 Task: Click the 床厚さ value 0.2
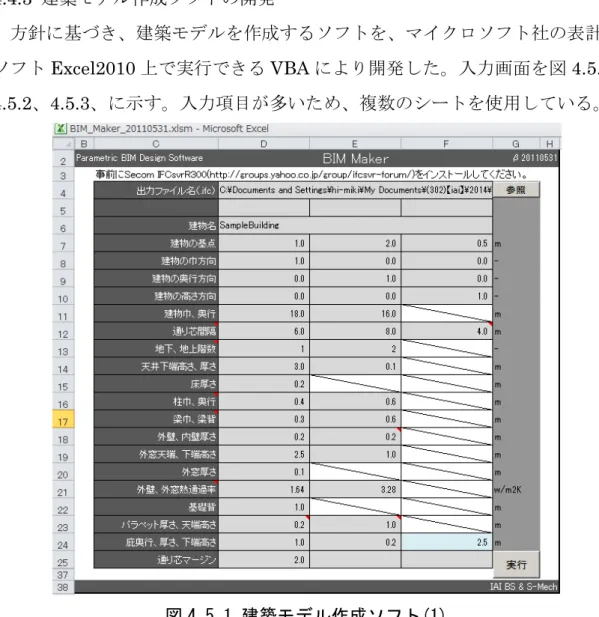coord(264,384)
